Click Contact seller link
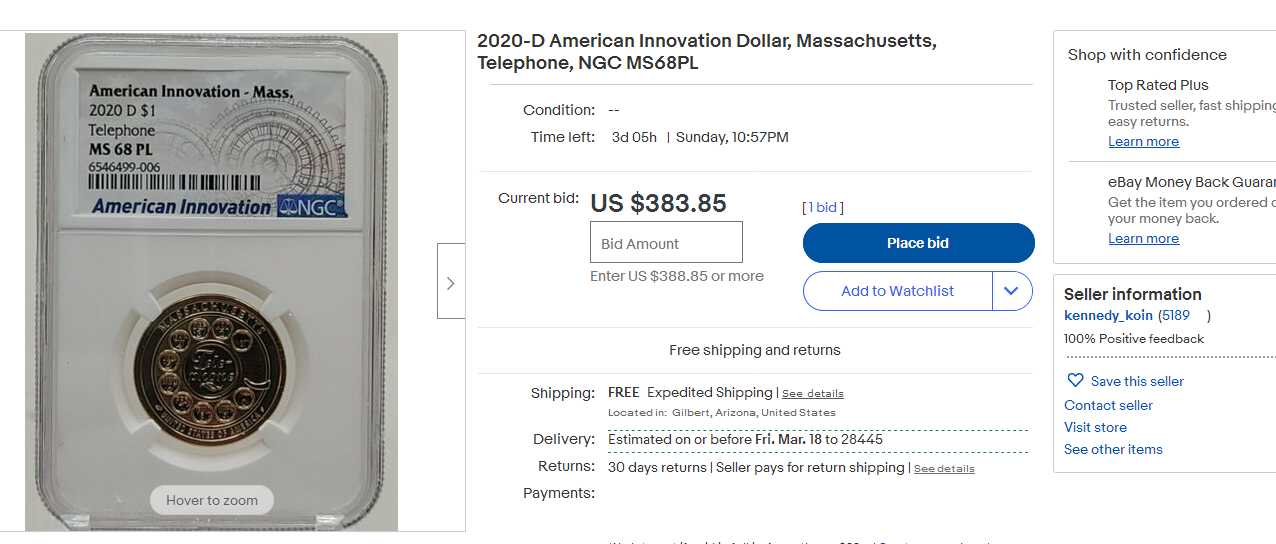The width and height of the screenshot is (1276, 544). (x=1108, y=405)
